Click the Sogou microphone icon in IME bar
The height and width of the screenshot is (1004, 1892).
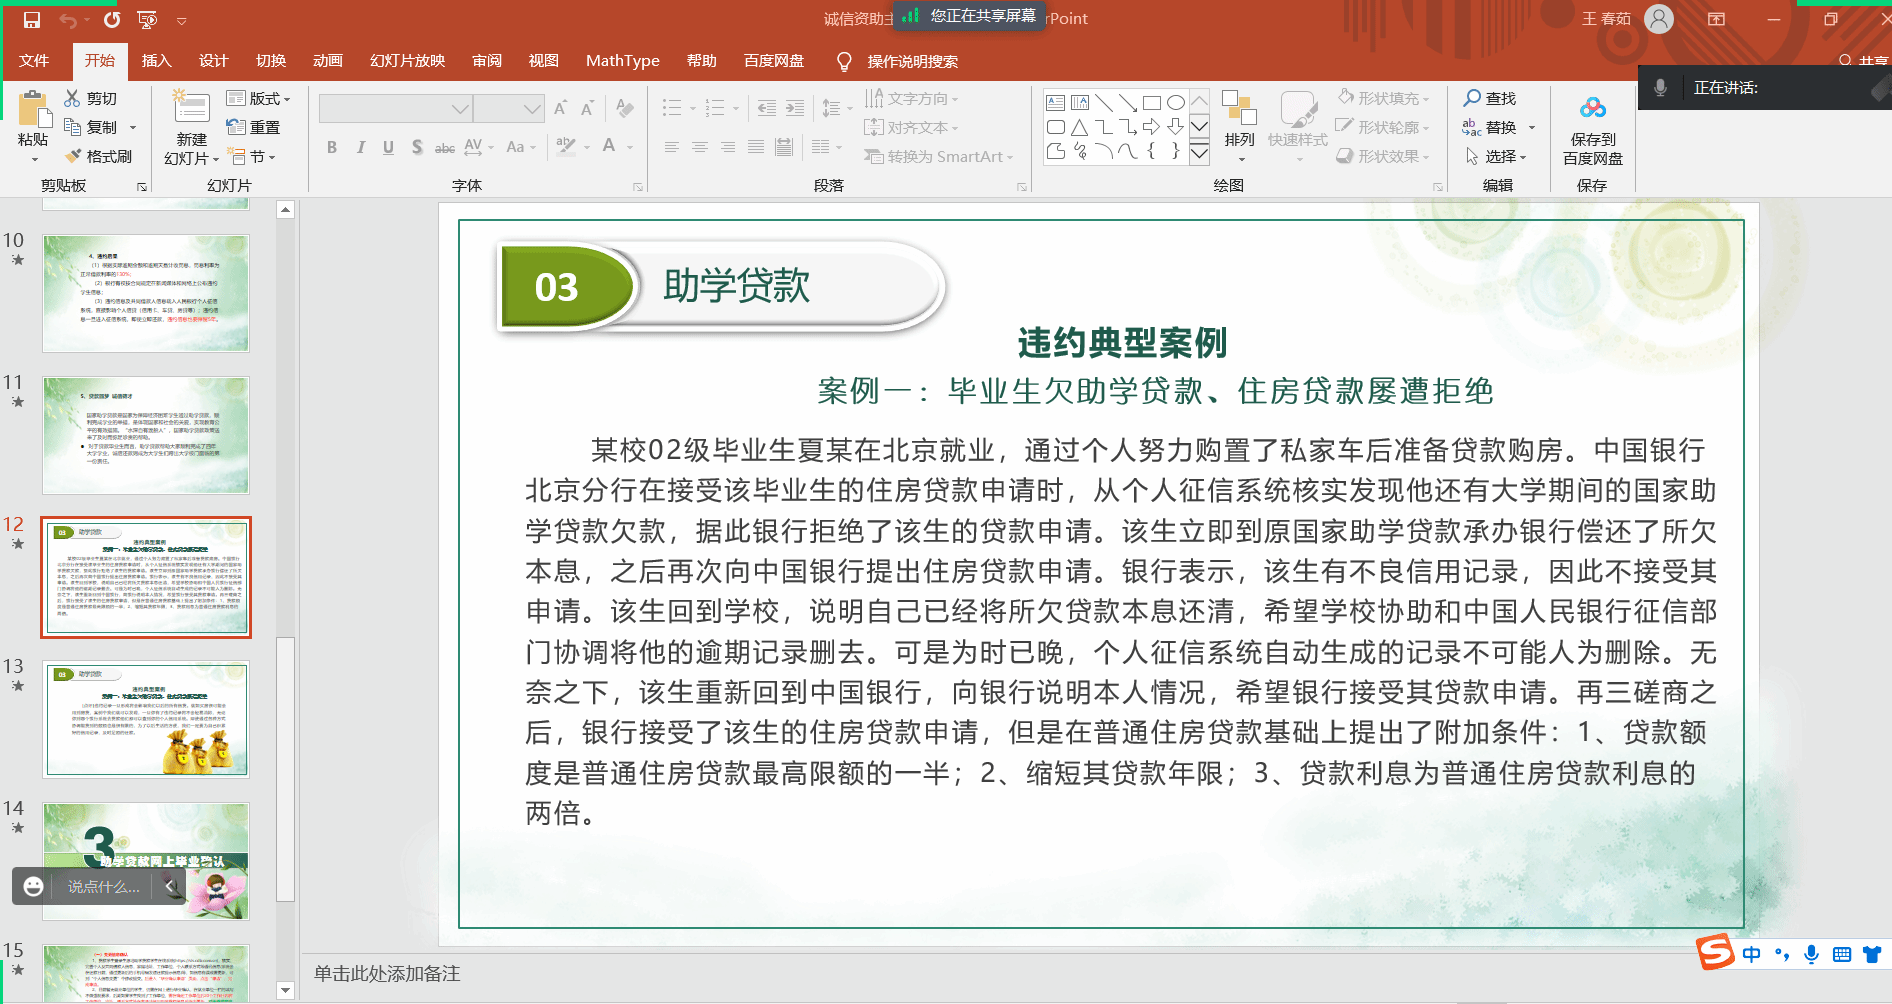point(1811,954)
